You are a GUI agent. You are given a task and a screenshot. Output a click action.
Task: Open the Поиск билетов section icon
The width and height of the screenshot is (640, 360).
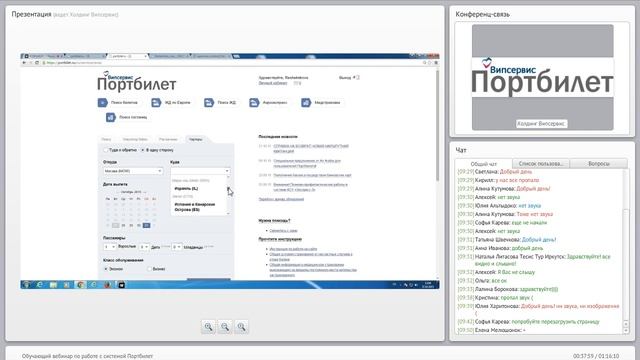102,102
